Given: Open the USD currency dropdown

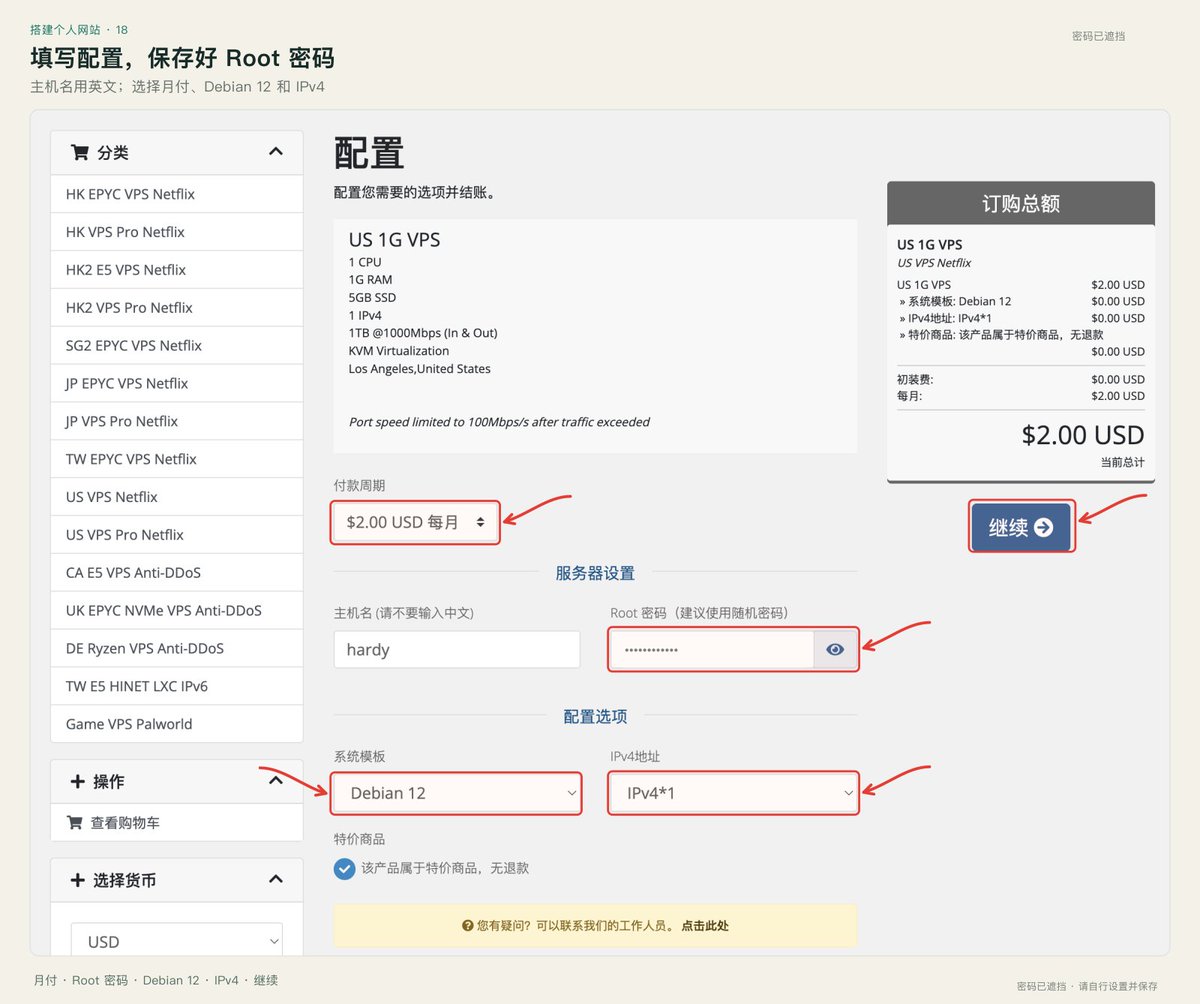Looking at the screenshot, I should [x=177, y=942].
